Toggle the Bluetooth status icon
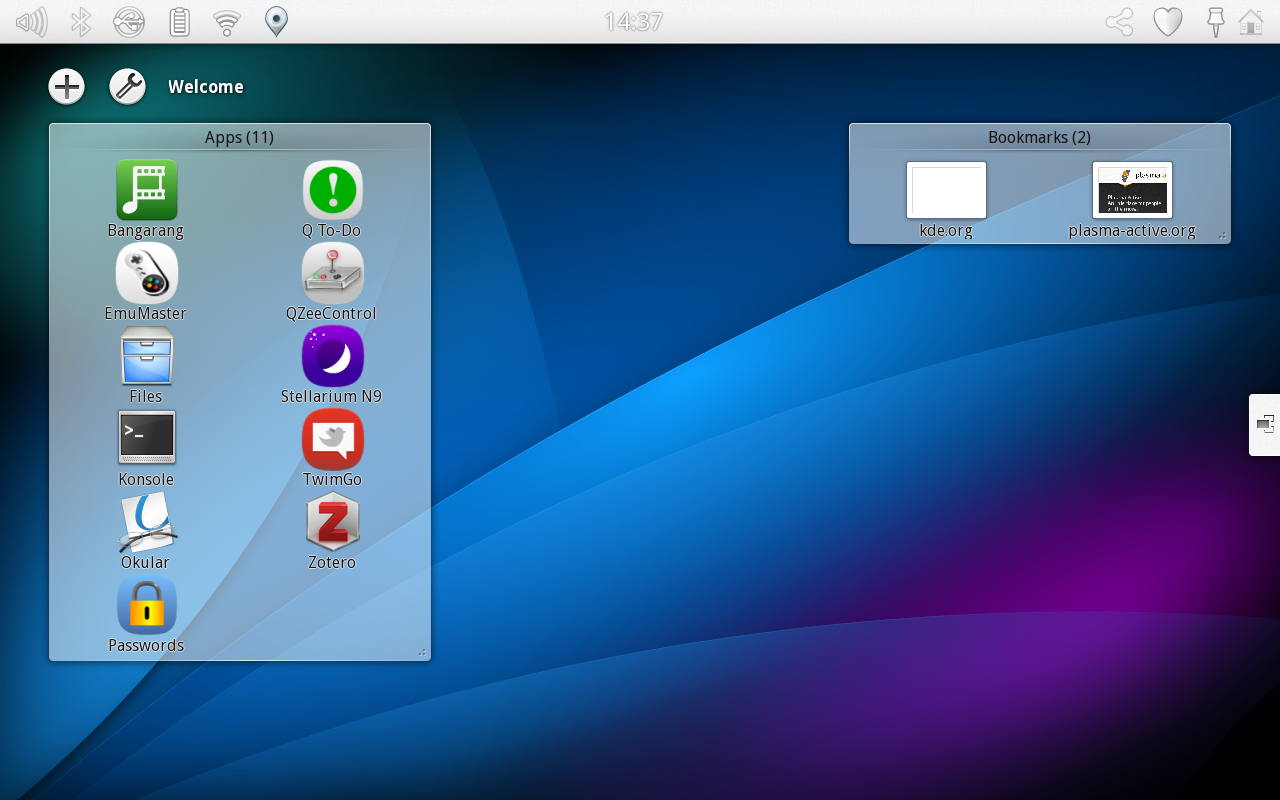The image size is (1280, 800). pyautogui.click(x=81, y=22)
